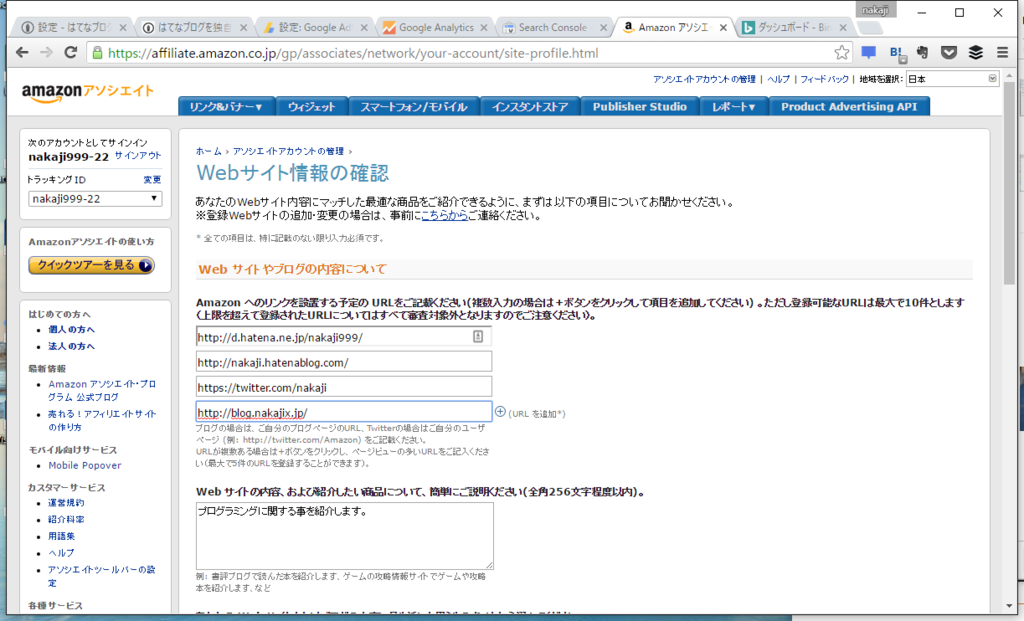Go back with the browser back arrow
This screenshot has width=1024, height=621.
coord(22,53)
